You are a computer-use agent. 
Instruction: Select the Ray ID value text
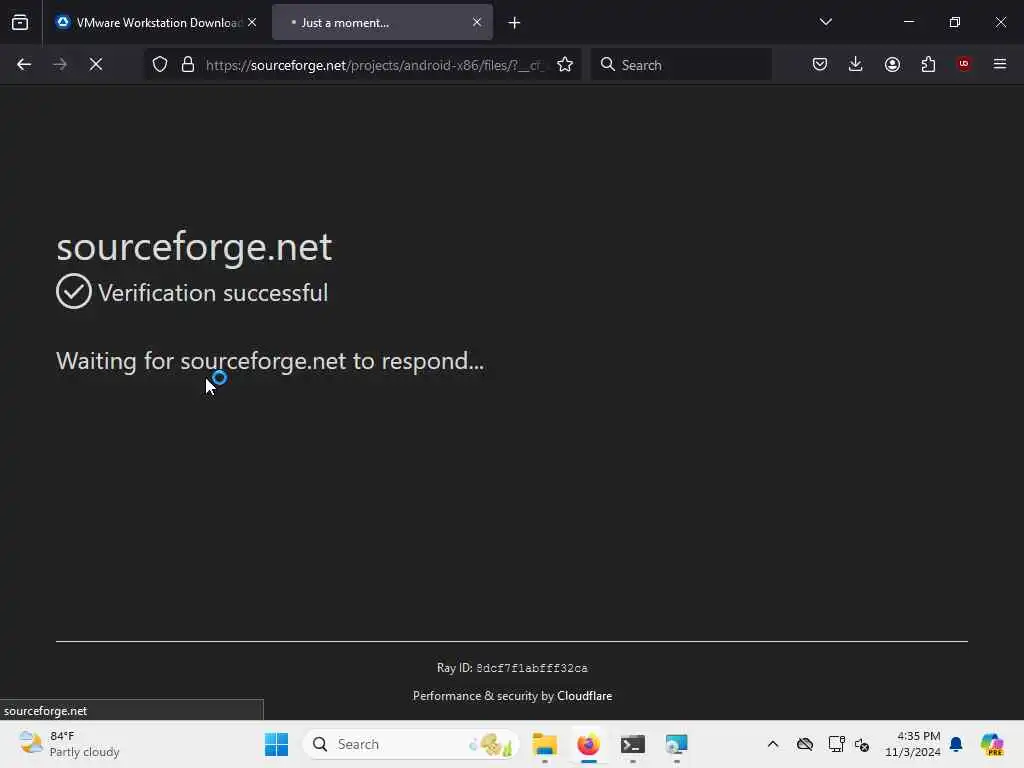(x=532, y=668)
